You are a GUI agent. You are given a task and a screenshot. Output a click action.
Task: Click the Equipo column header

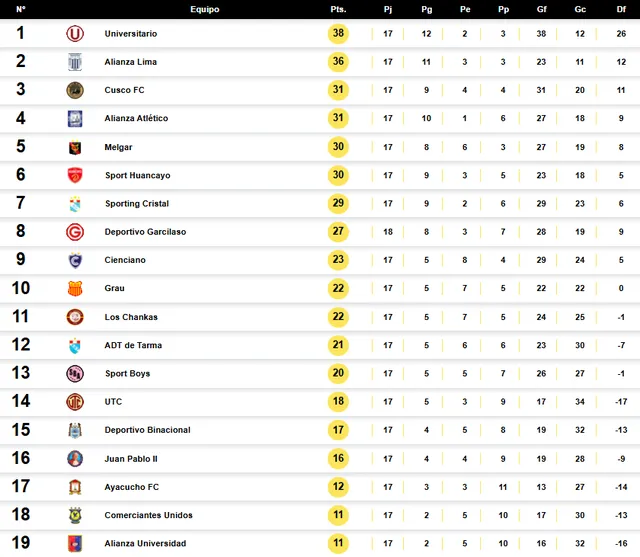(x=204, y=9)
